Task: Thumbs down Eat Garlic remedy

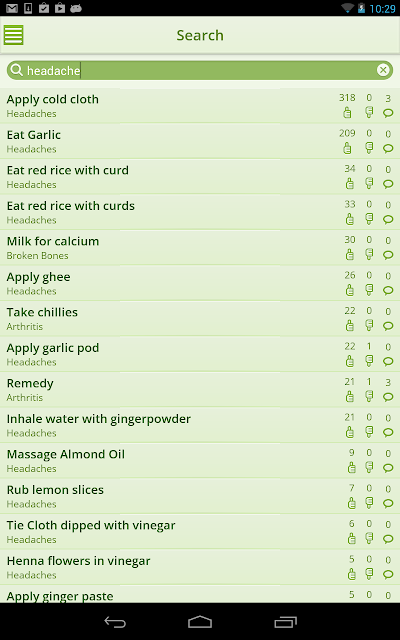Action: coord(369,148)
